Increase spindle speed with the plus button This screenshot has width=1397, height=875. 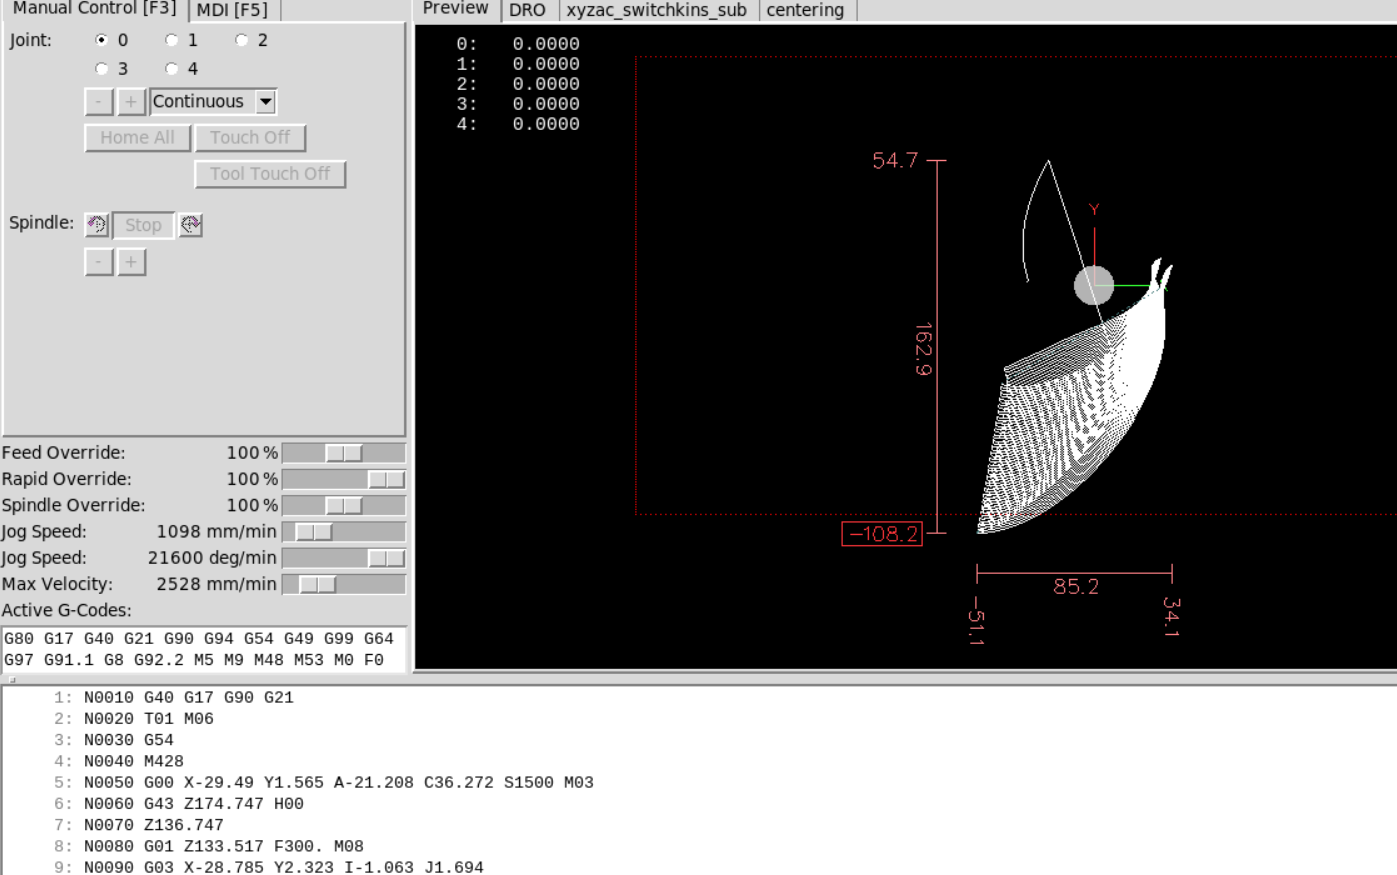(131, 261)
